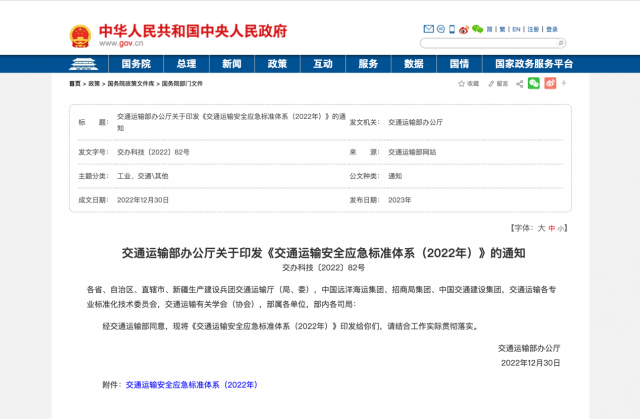
Task: Click 国务院政策文件库 breadcrumb
Action: (x=131, y=84)
